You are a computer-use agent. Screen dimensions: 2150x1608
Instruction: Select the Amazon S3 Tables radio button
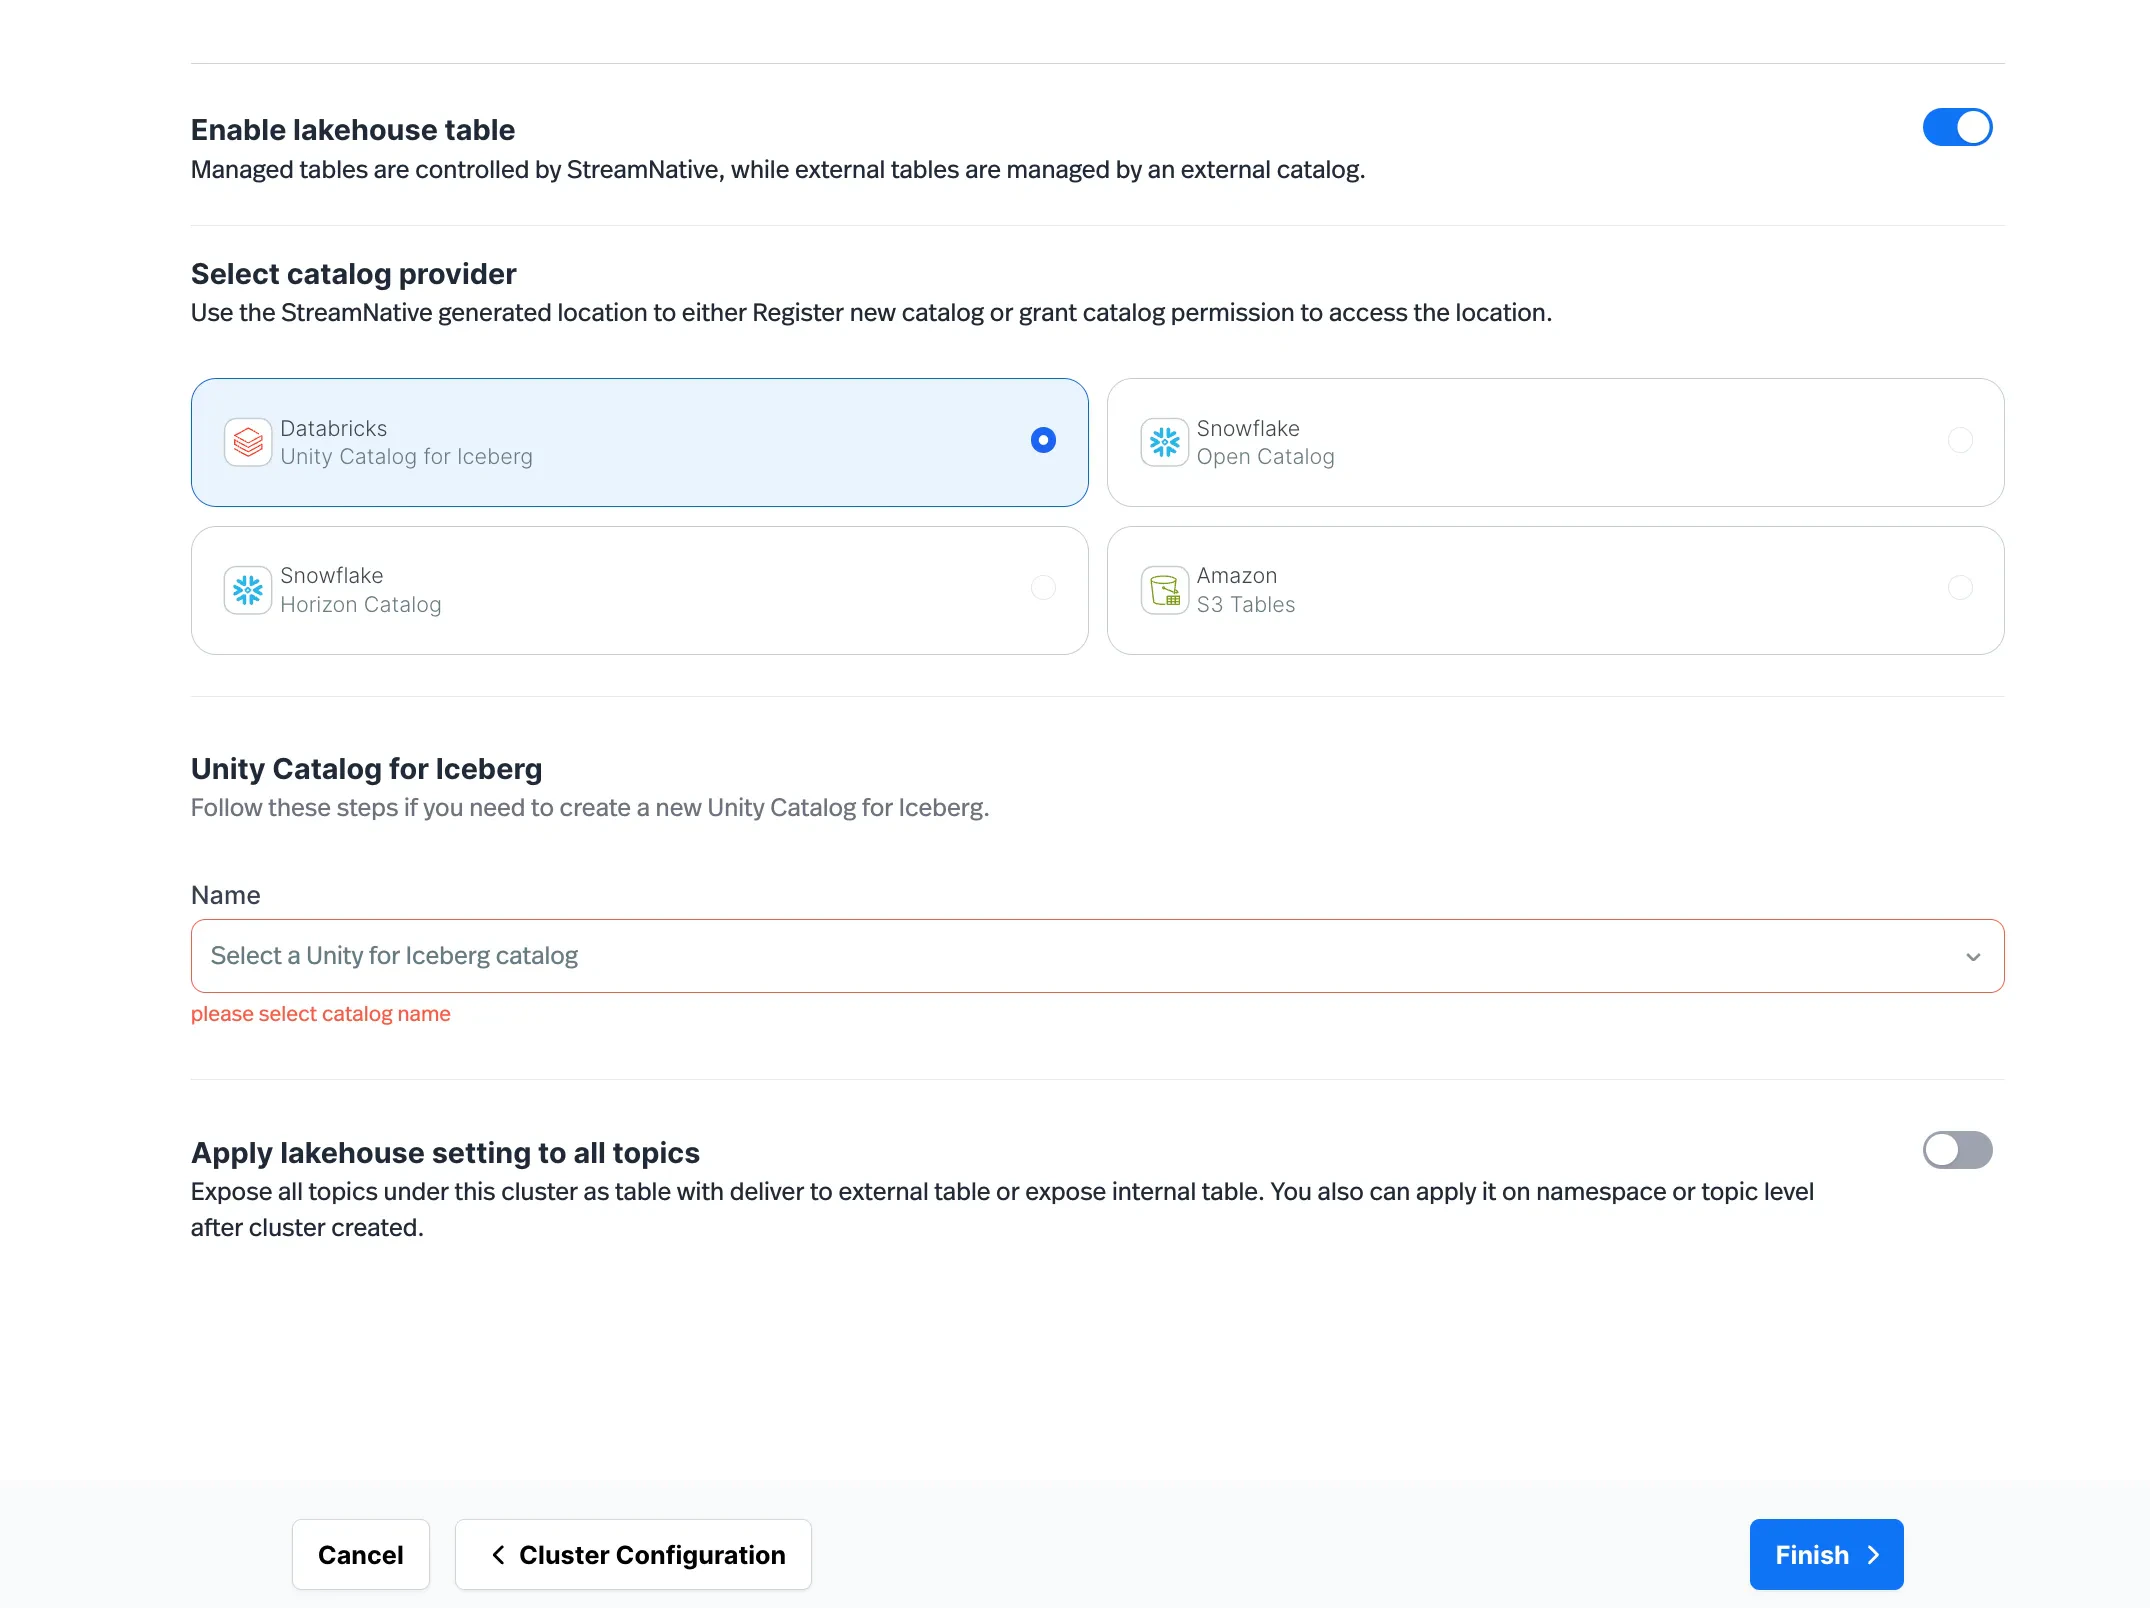(x=1960, y=588)
